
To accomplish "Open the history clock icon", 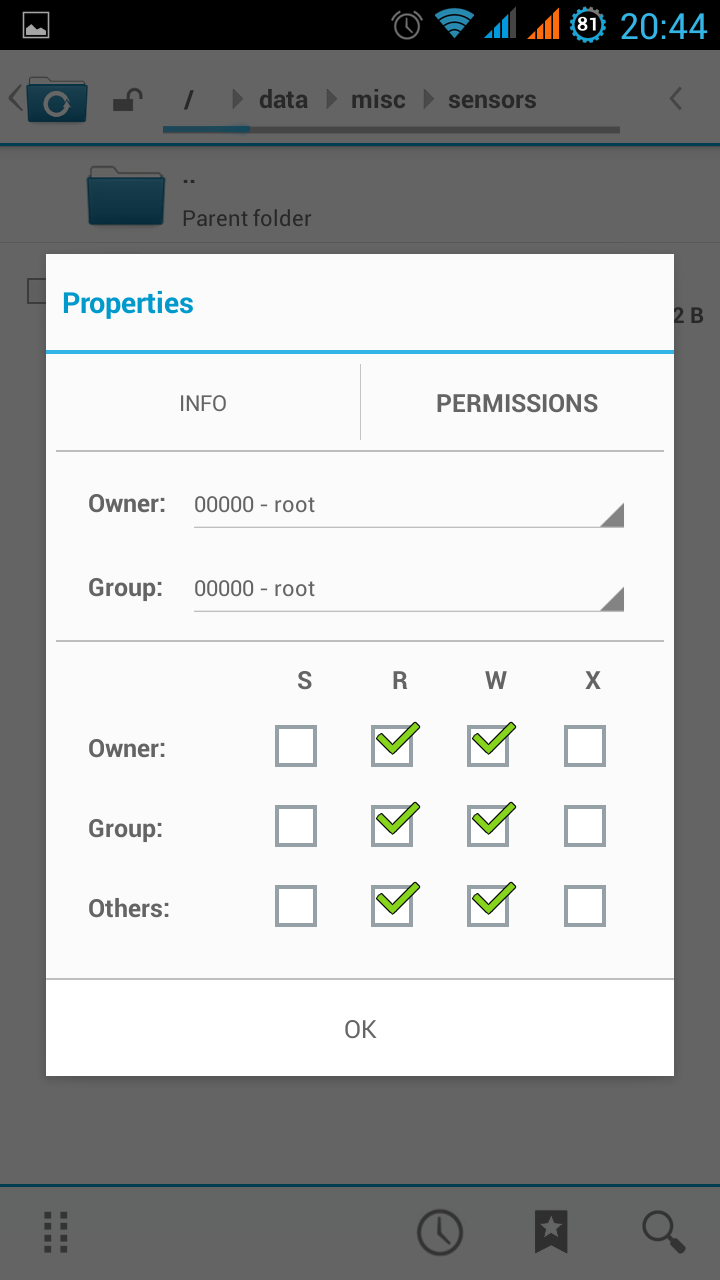I will 440,1232.
